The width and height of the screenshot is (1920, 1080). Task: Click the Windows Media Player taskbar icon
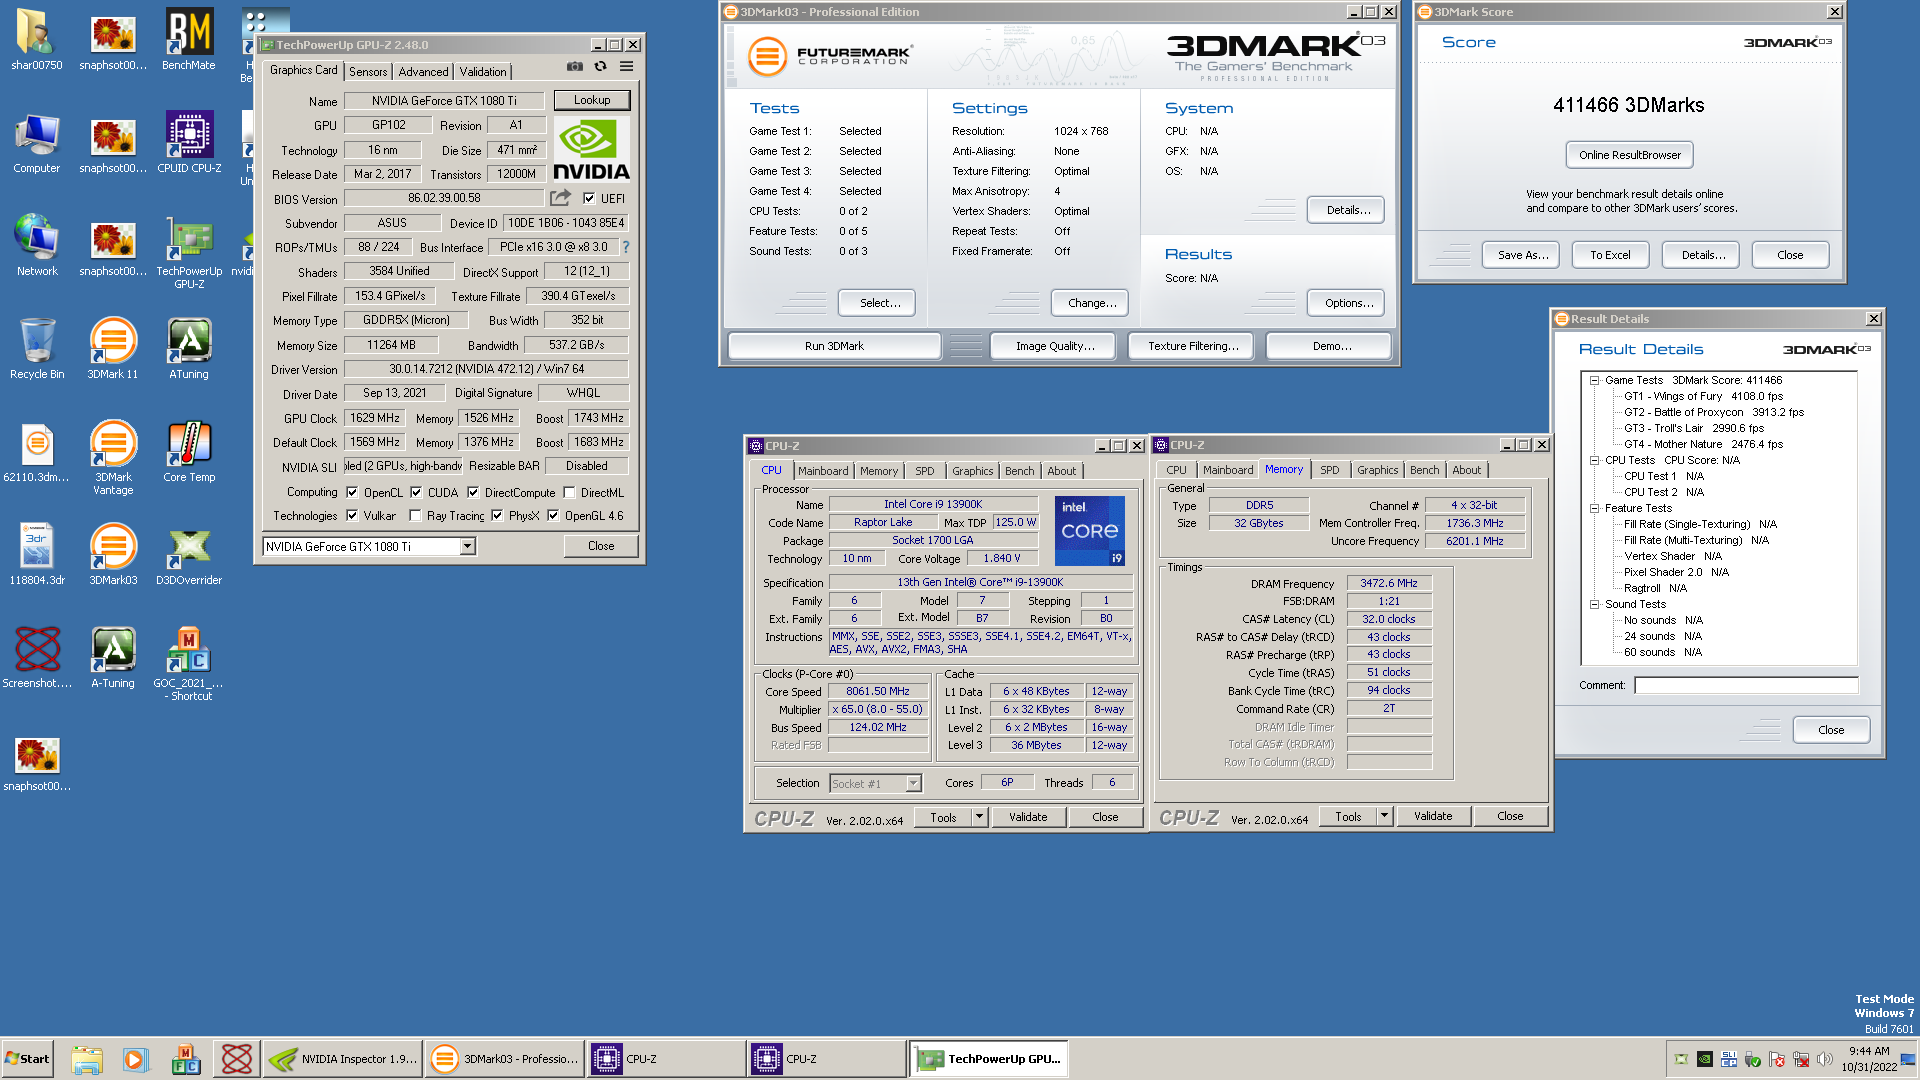[136, 1059]
